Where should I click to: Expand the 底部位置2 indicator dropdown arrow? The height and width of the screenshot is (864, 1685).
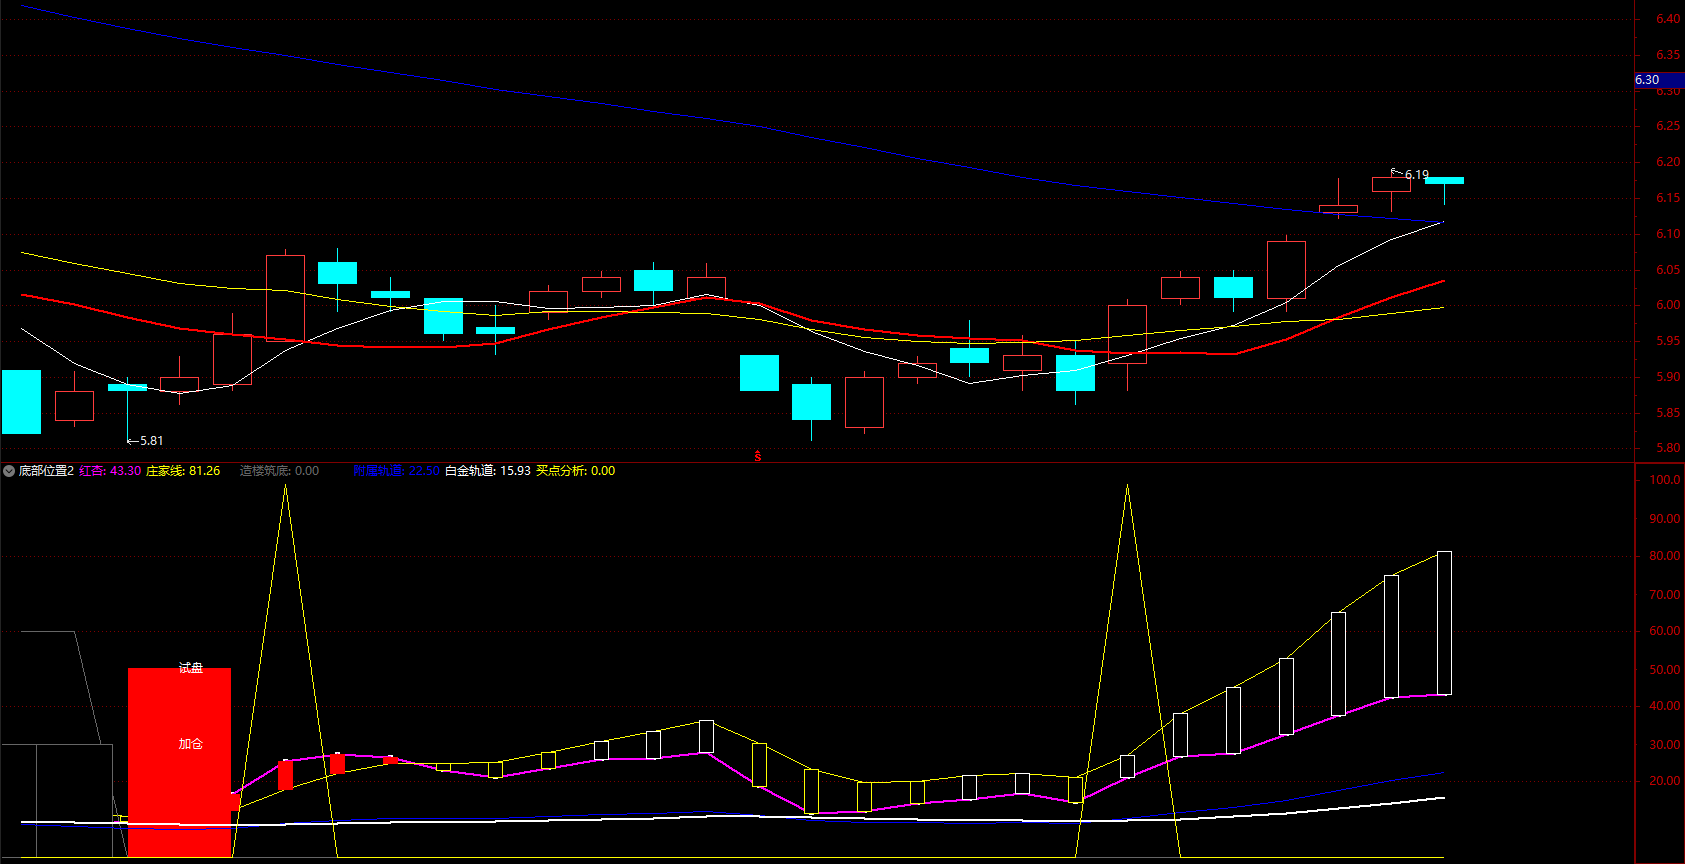(x=9, y=471)
